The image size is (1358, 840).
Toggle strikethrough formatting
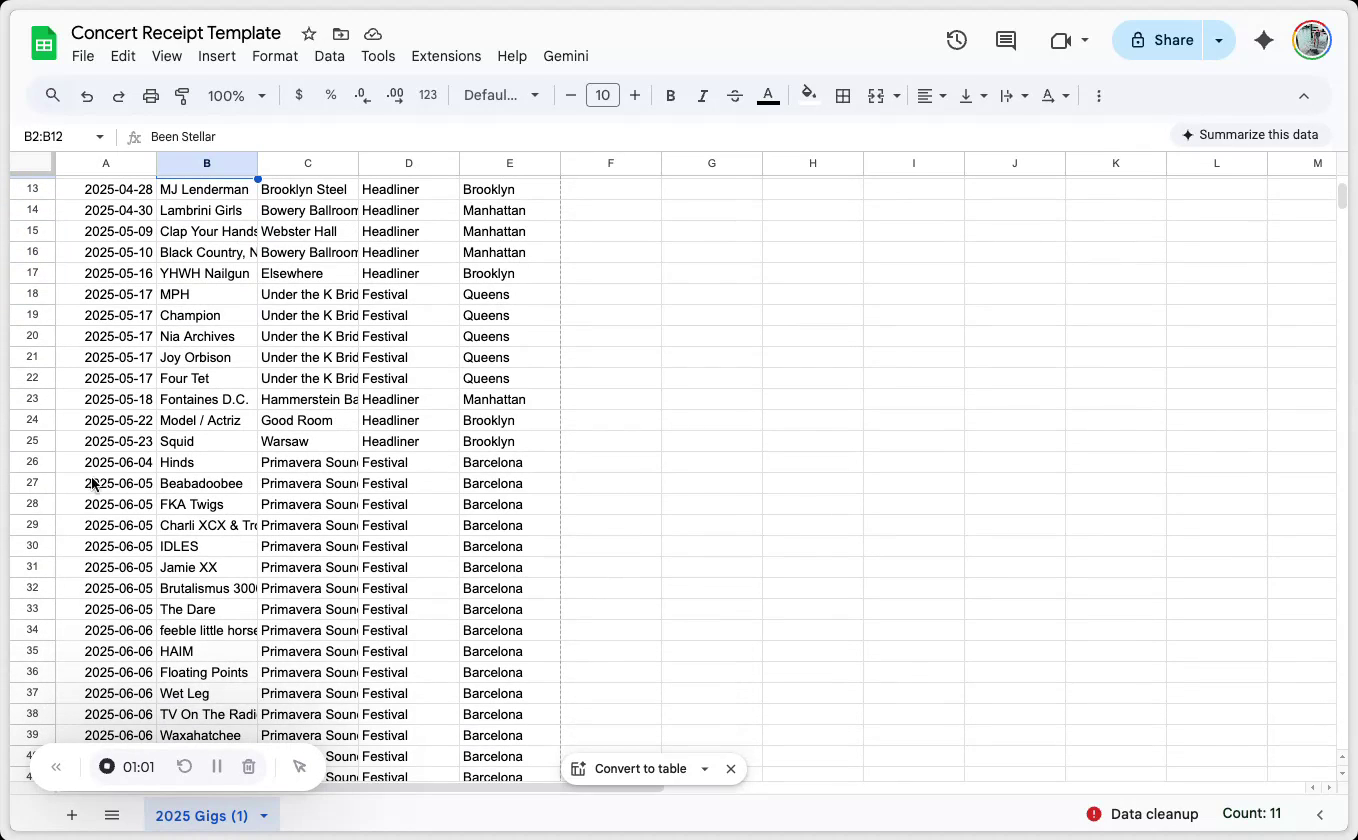(x=735, y=96)
